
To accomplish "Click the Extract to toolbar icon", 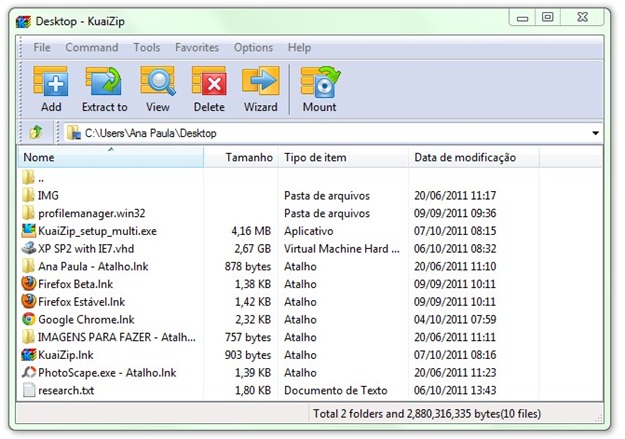I will pos(104,81).
